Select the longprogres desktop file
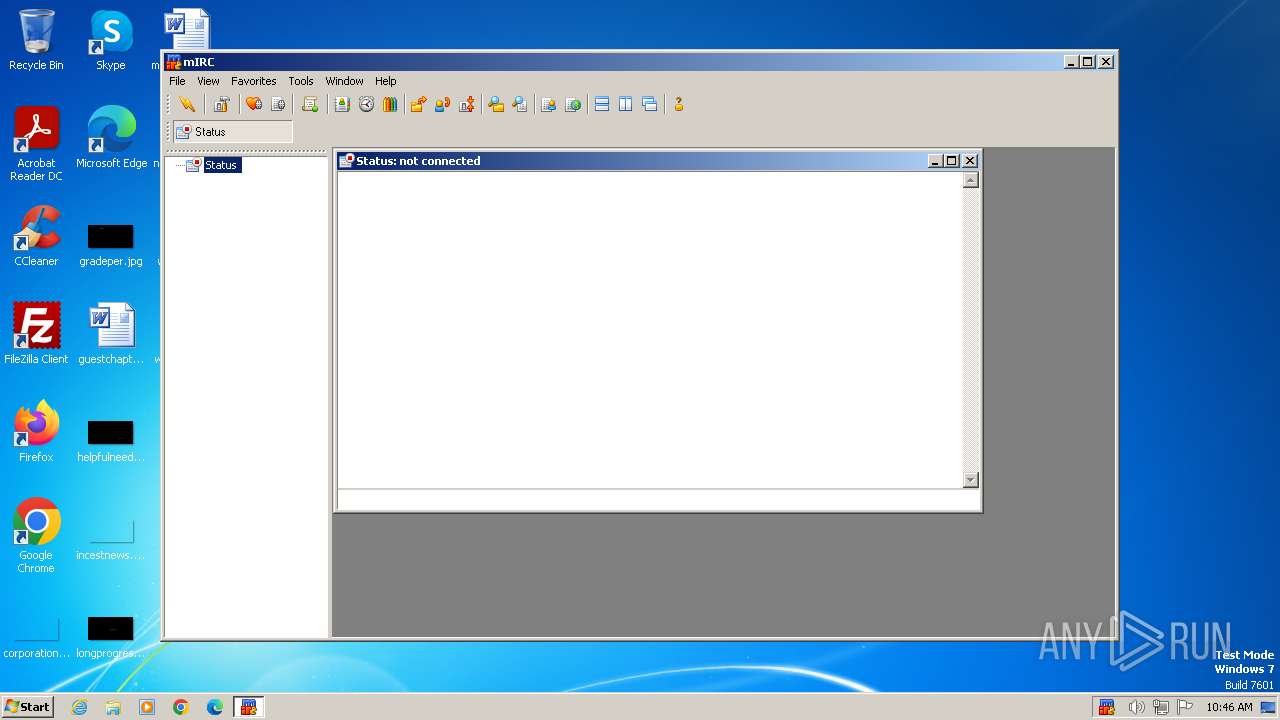1280x720 pixels. pos(111,637)
